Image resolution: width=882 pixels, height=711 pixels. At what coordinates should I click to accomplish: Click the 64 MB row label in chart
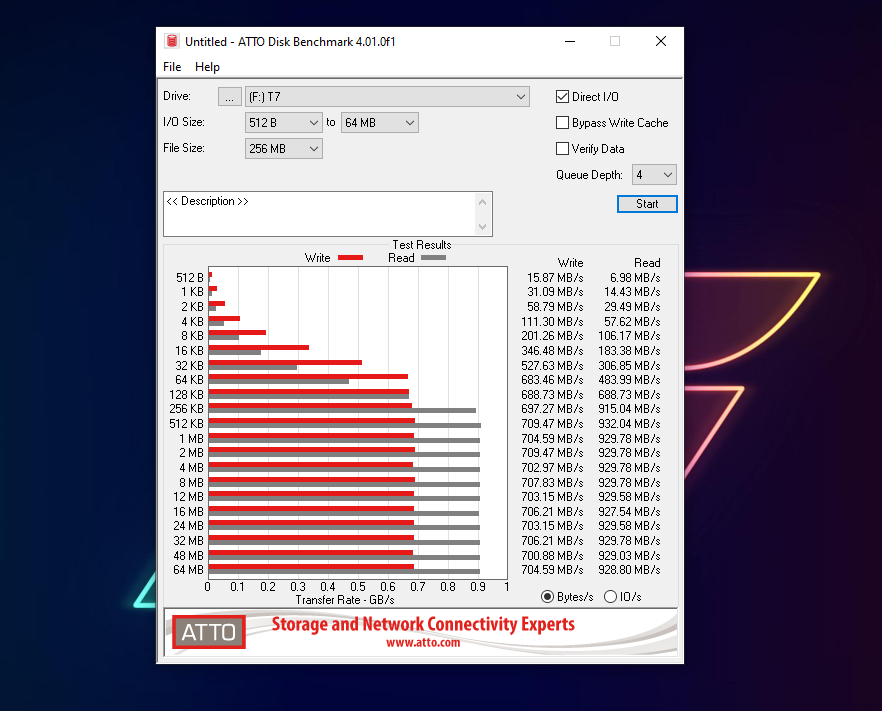point(188,570)
